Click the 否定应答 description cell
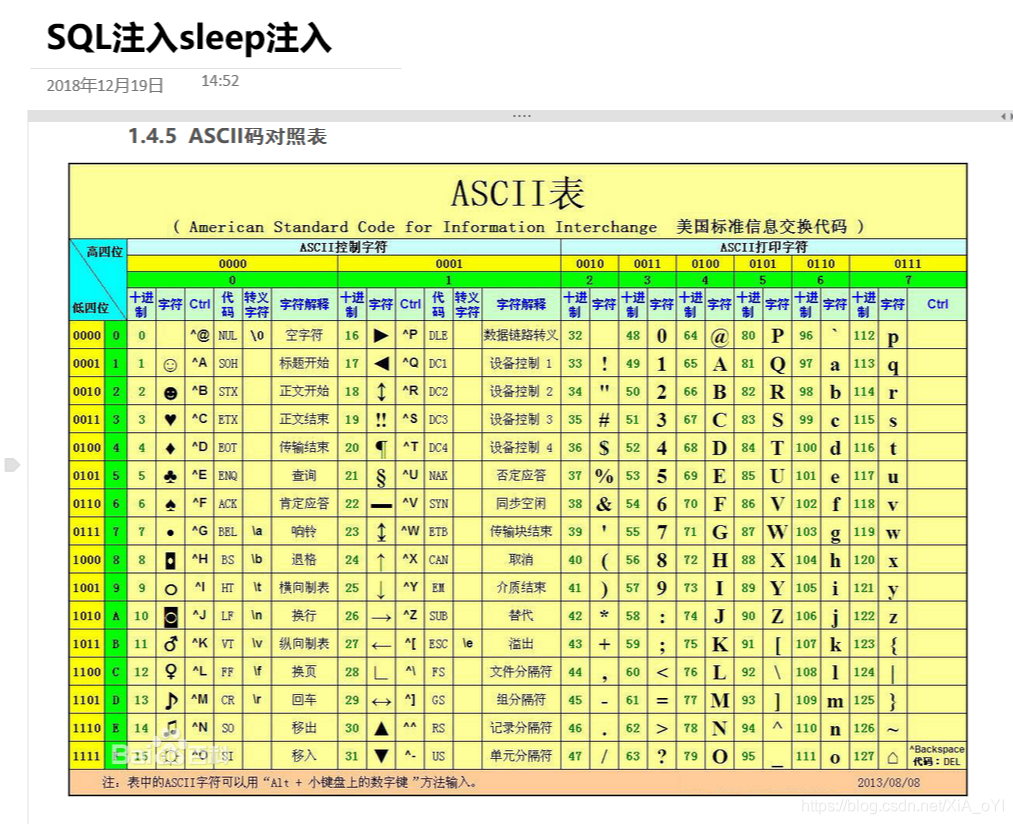The width and height of the screenshot is (1013, 824). pyautogui.click(x=521, y=476)
